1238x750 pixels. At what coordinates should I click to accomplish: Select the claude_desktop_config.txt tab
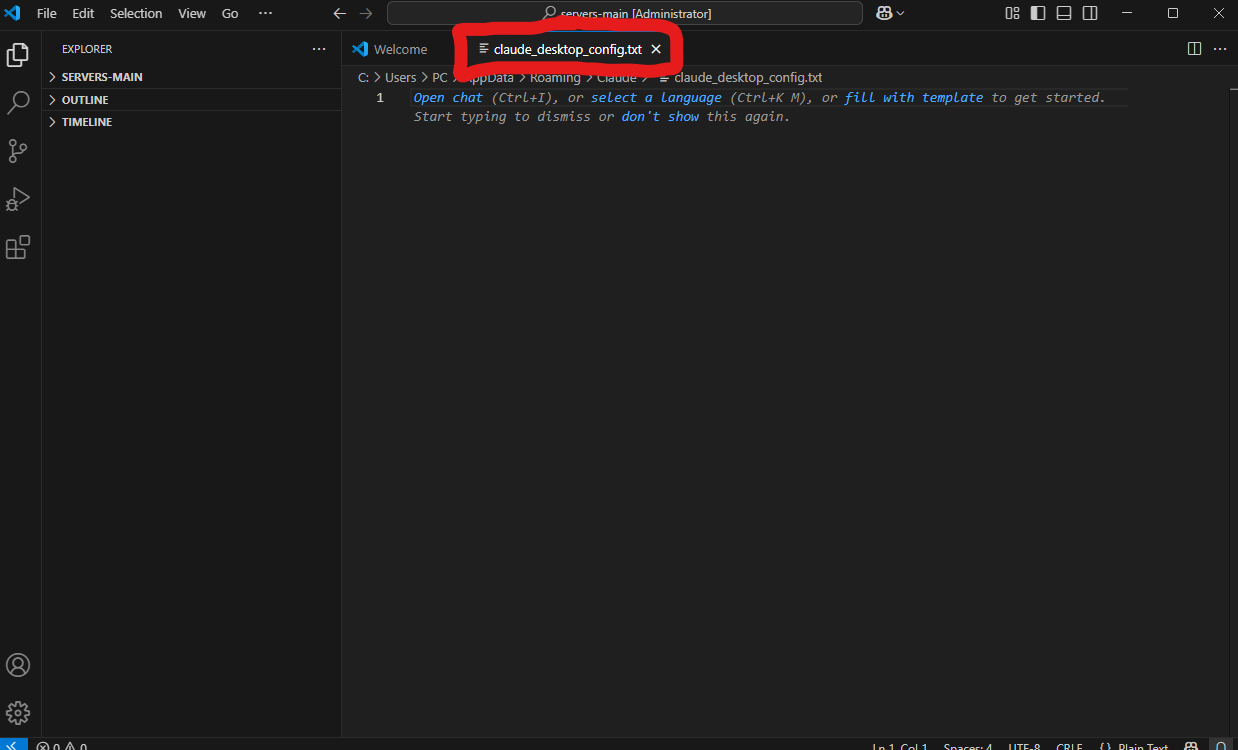[568, 49]
